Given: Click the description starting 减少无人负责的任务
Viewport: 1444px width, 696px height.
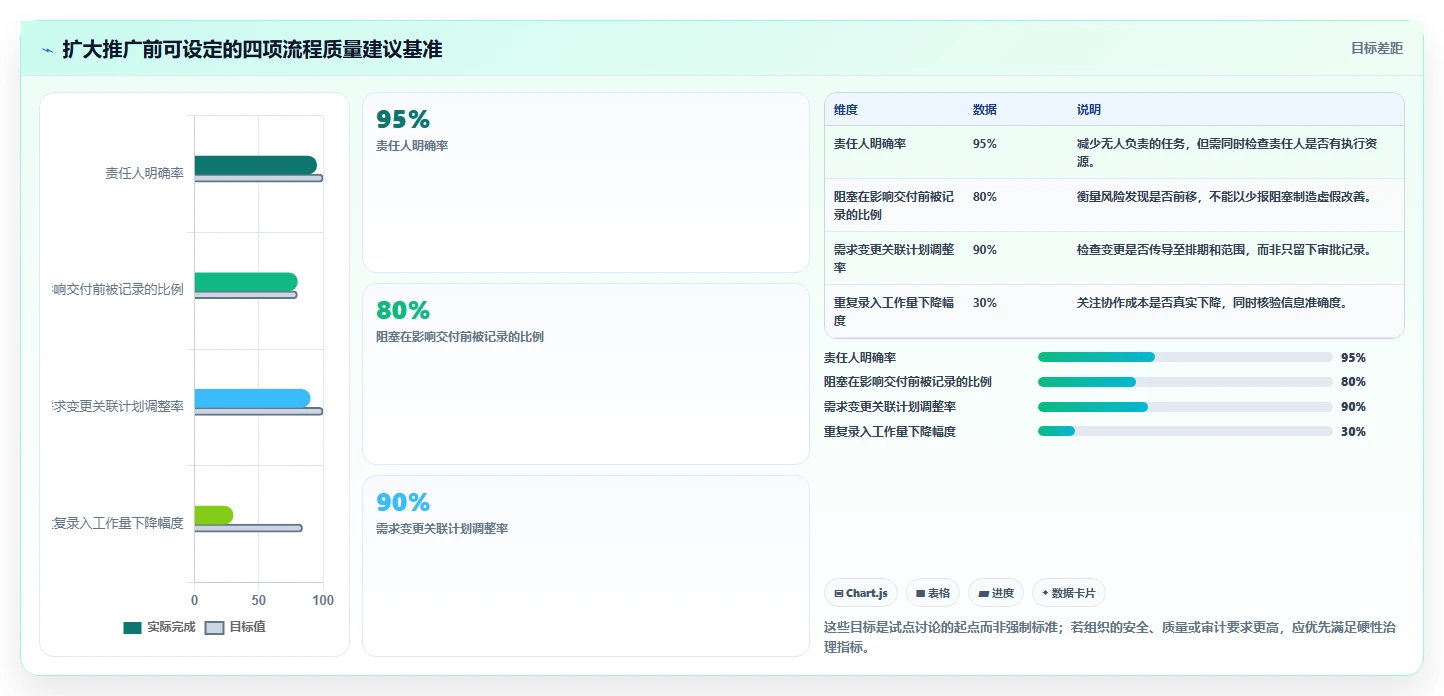Looking at the screenshot, I should pyautogui.click(x=1227, y=153).
